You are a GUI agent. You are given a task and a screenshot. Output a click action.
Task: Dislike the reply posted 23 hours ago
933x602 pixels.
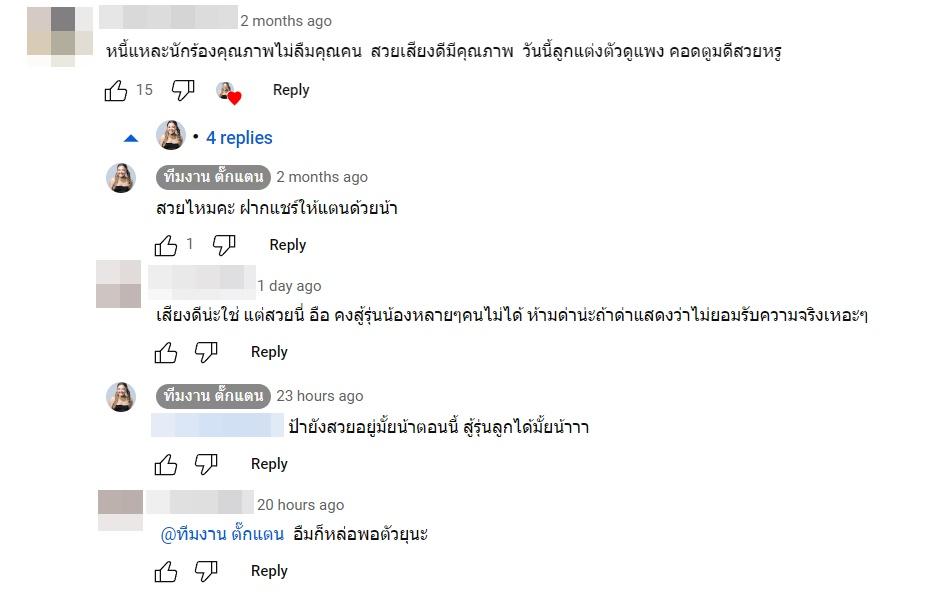tap(206, 464)
